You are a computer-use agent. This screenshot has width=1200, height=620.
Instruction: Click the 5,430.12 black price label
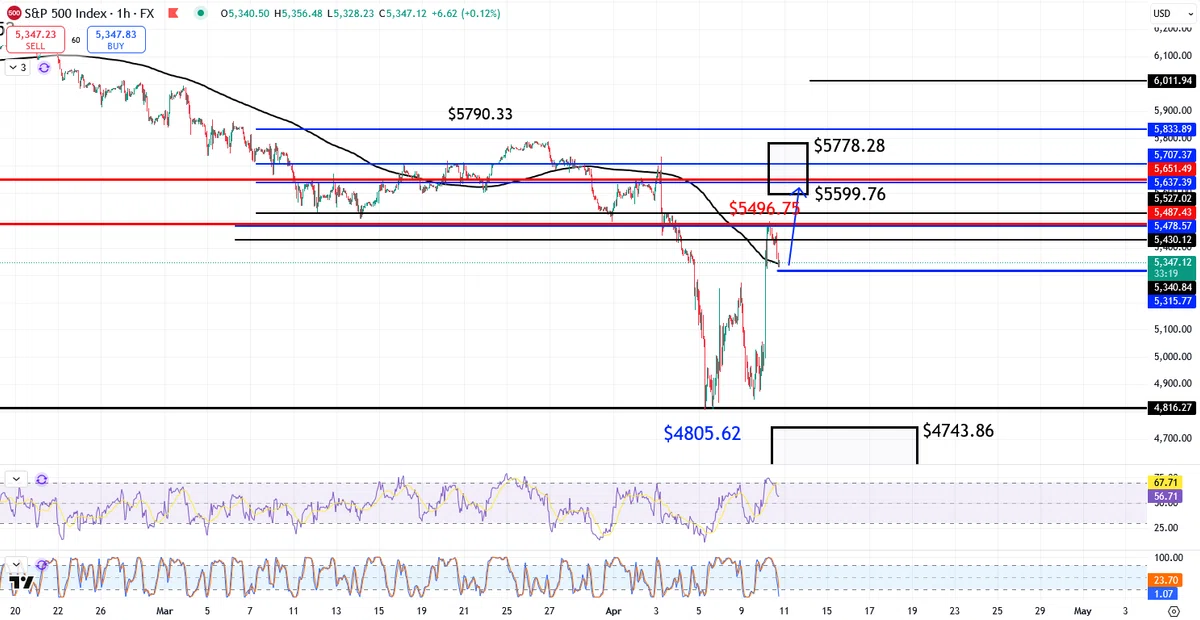[1172, 240]
